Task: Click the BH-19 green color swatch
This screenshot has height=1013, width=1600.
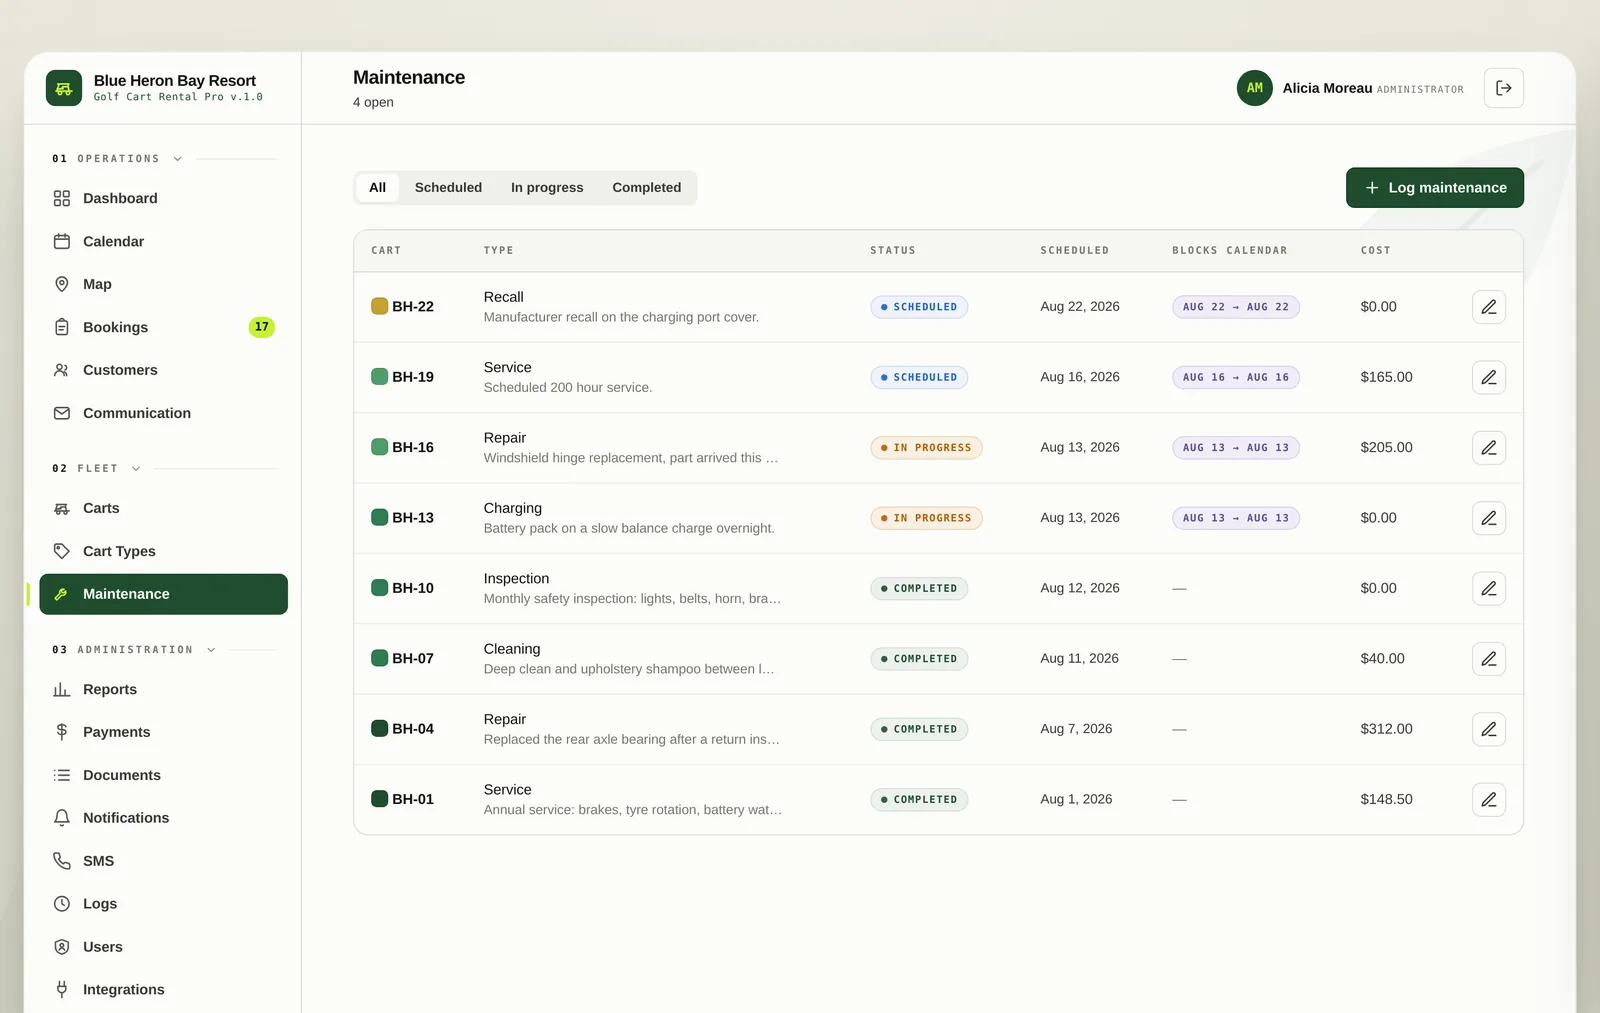Action: [380, 377]
